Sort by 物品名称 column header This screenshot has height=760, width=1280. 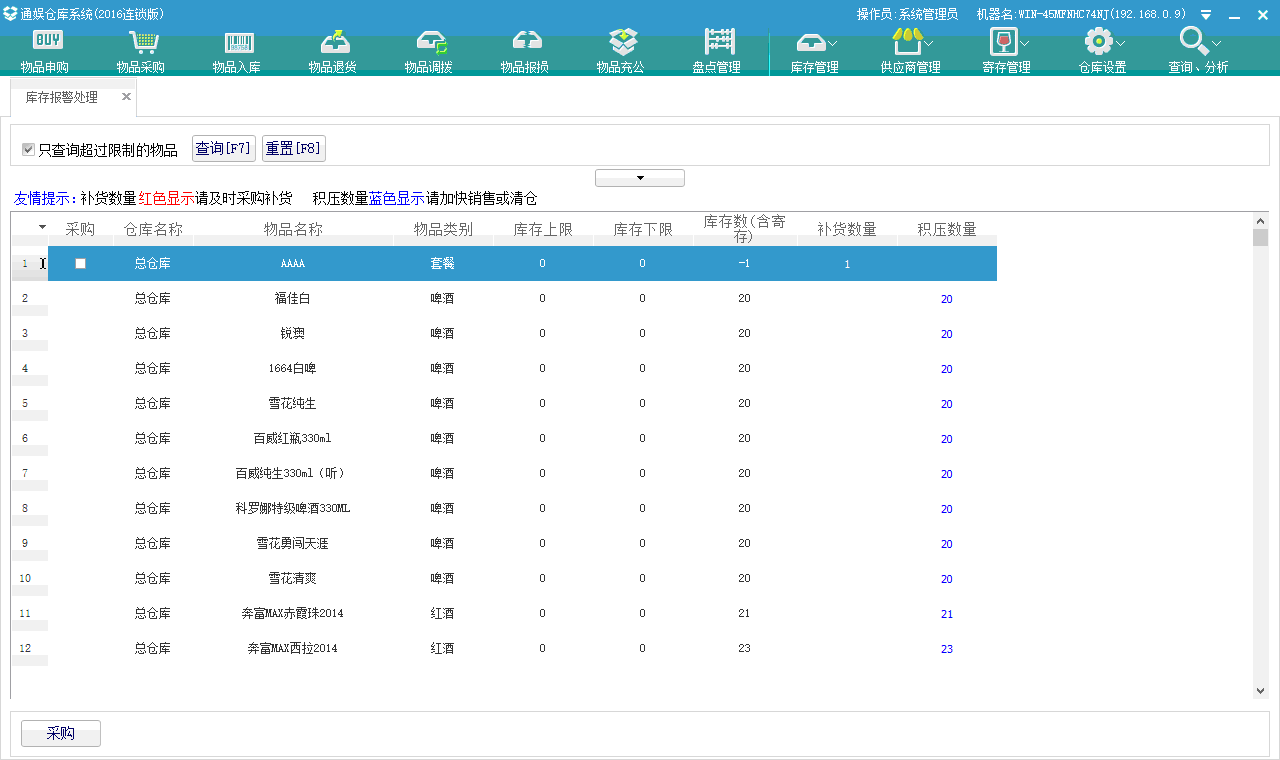(293, 229)
